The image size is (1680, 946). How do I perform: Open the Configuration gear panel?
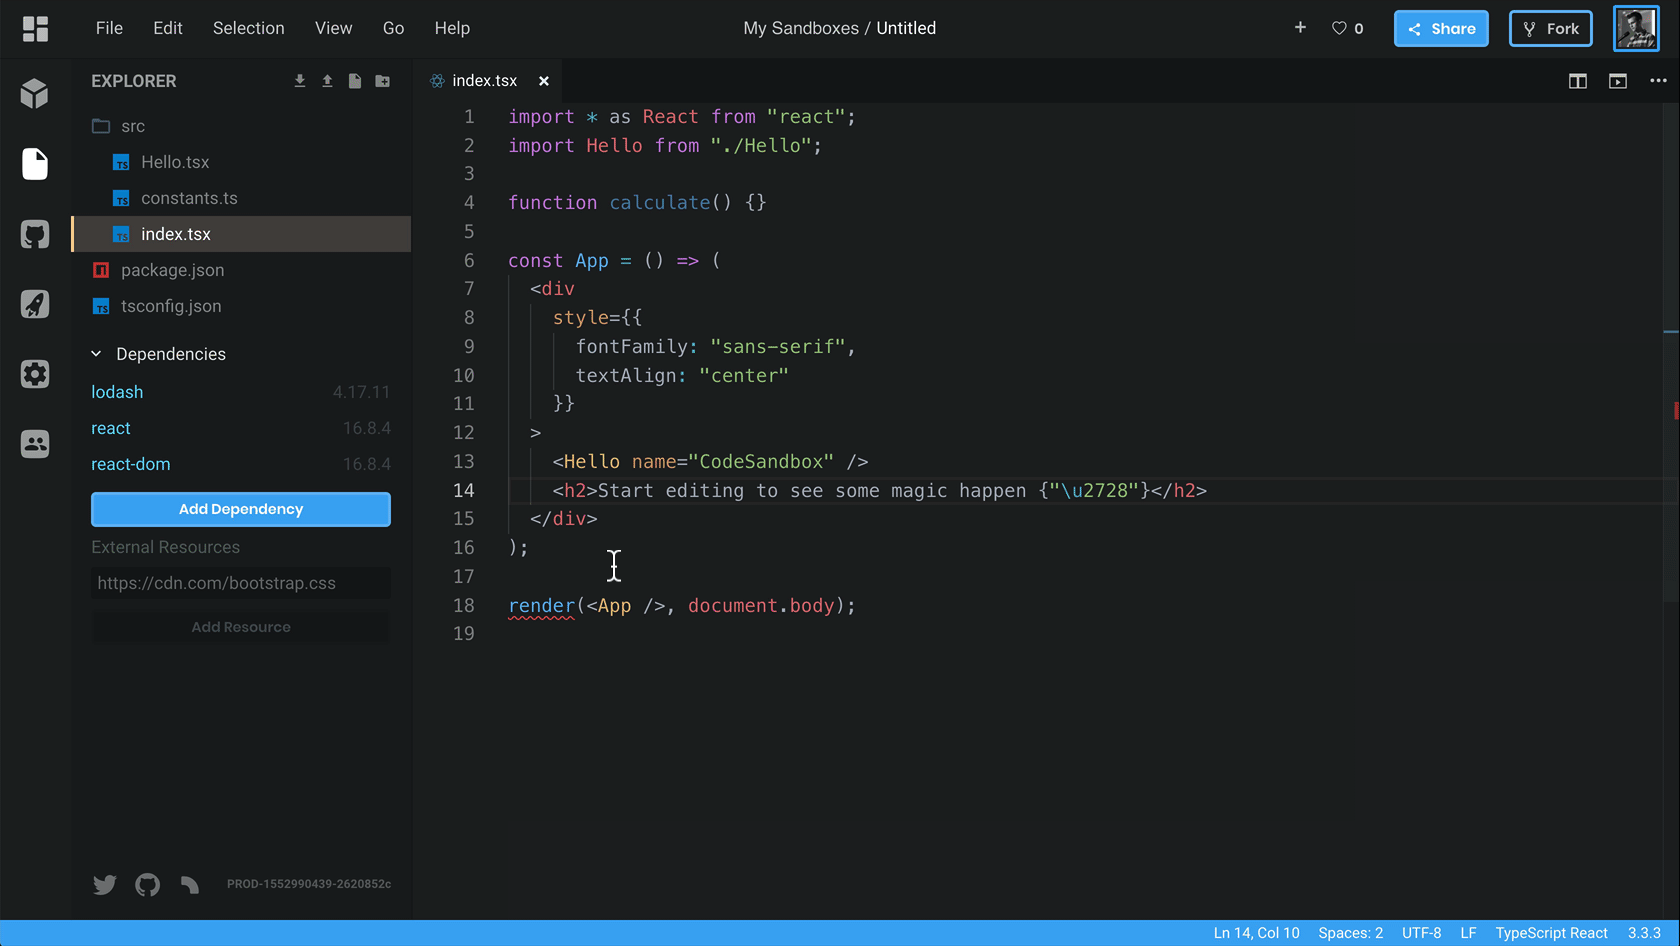pos(35,374)
